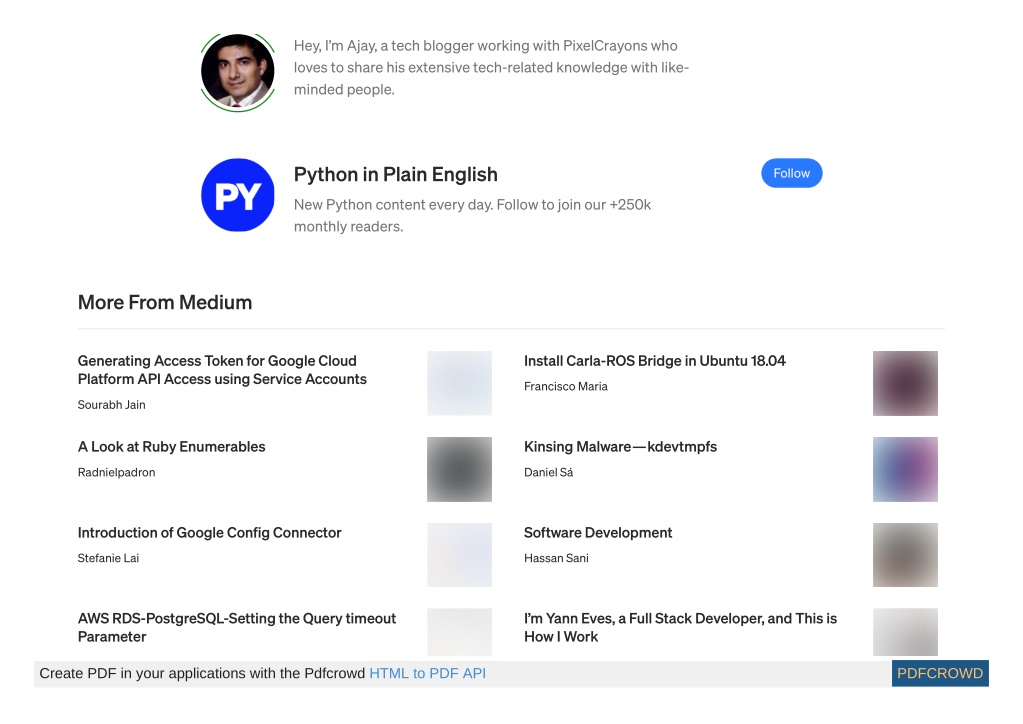Open the Kinsing Malware kdevtmpfs article
The height and width of the screenshot is (724, 1023).
[620, 447]
